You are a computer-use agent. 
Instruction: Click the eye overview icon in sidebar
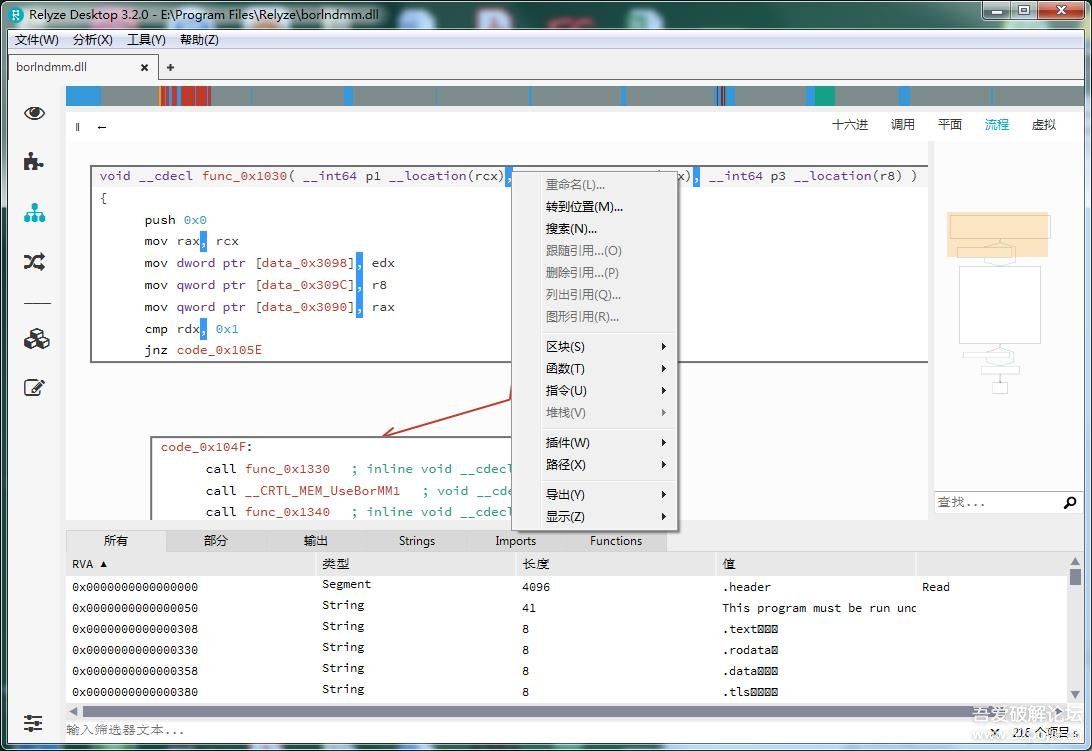(x=35, y=113)
